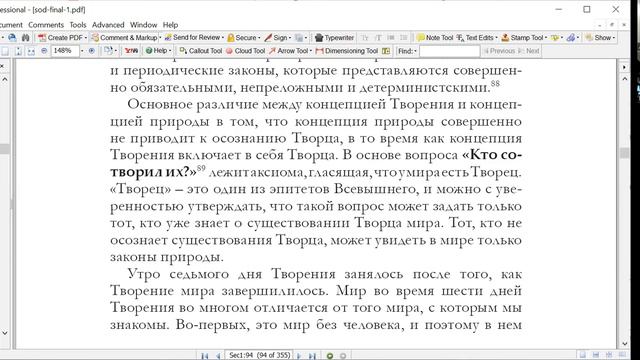Click inside the Find text field
The image size is (640, 360).
(x=449, y=51)
